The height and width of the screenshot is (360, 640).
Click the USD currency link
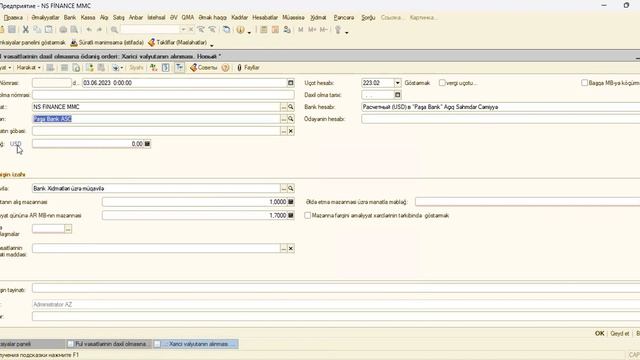tap(16, 144)
